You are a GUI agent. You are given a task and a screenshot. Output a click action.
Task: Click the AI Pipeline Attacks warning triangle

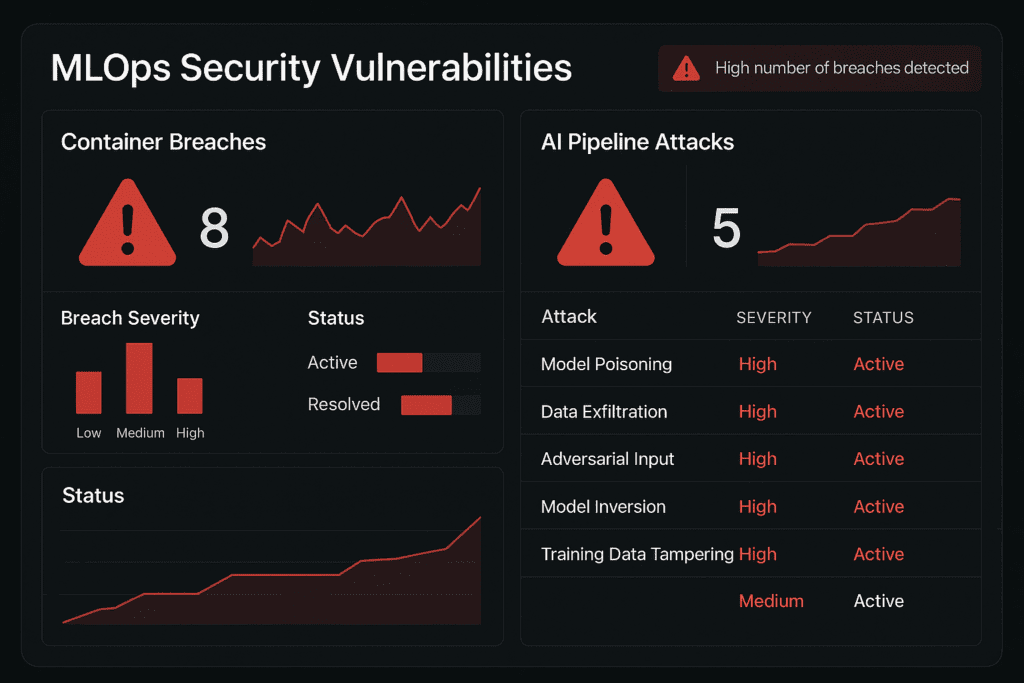606,226
